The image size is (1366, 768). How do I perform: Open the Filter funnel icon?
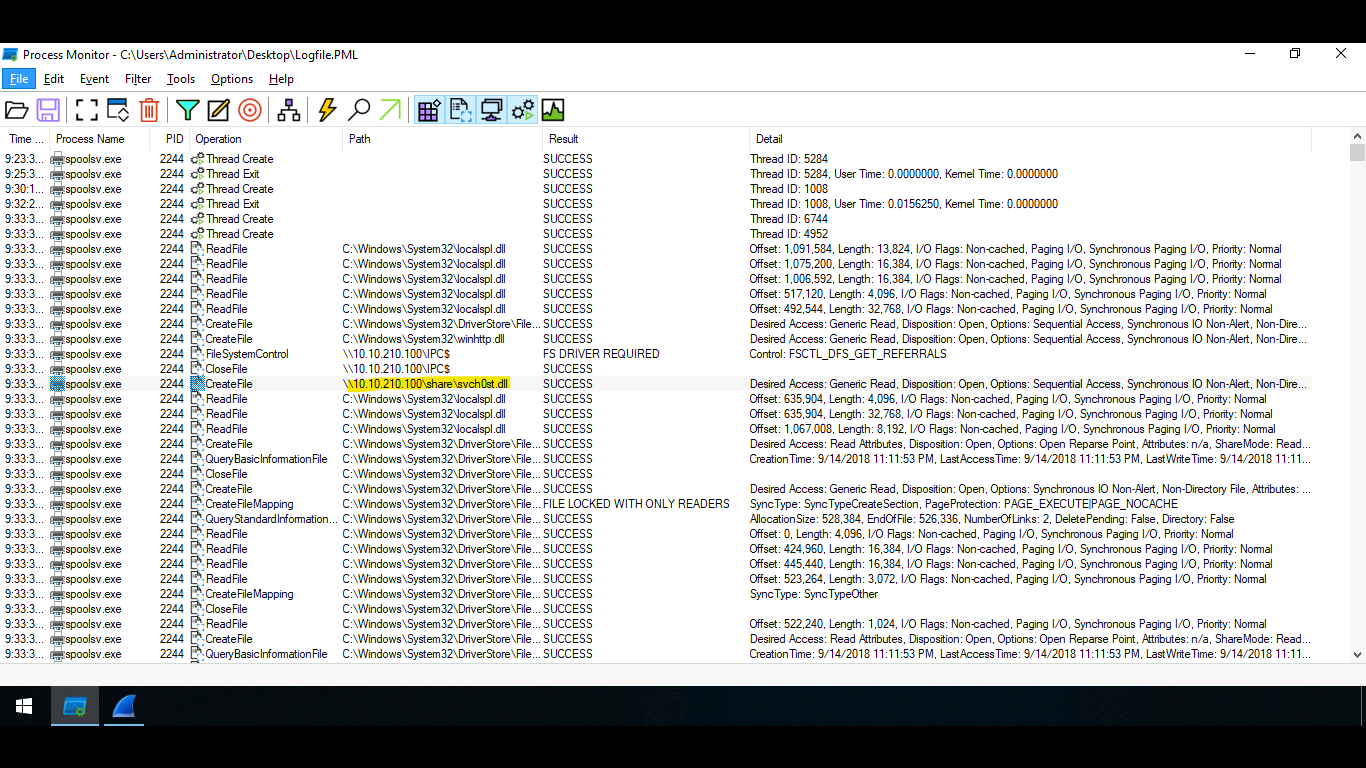187,110
